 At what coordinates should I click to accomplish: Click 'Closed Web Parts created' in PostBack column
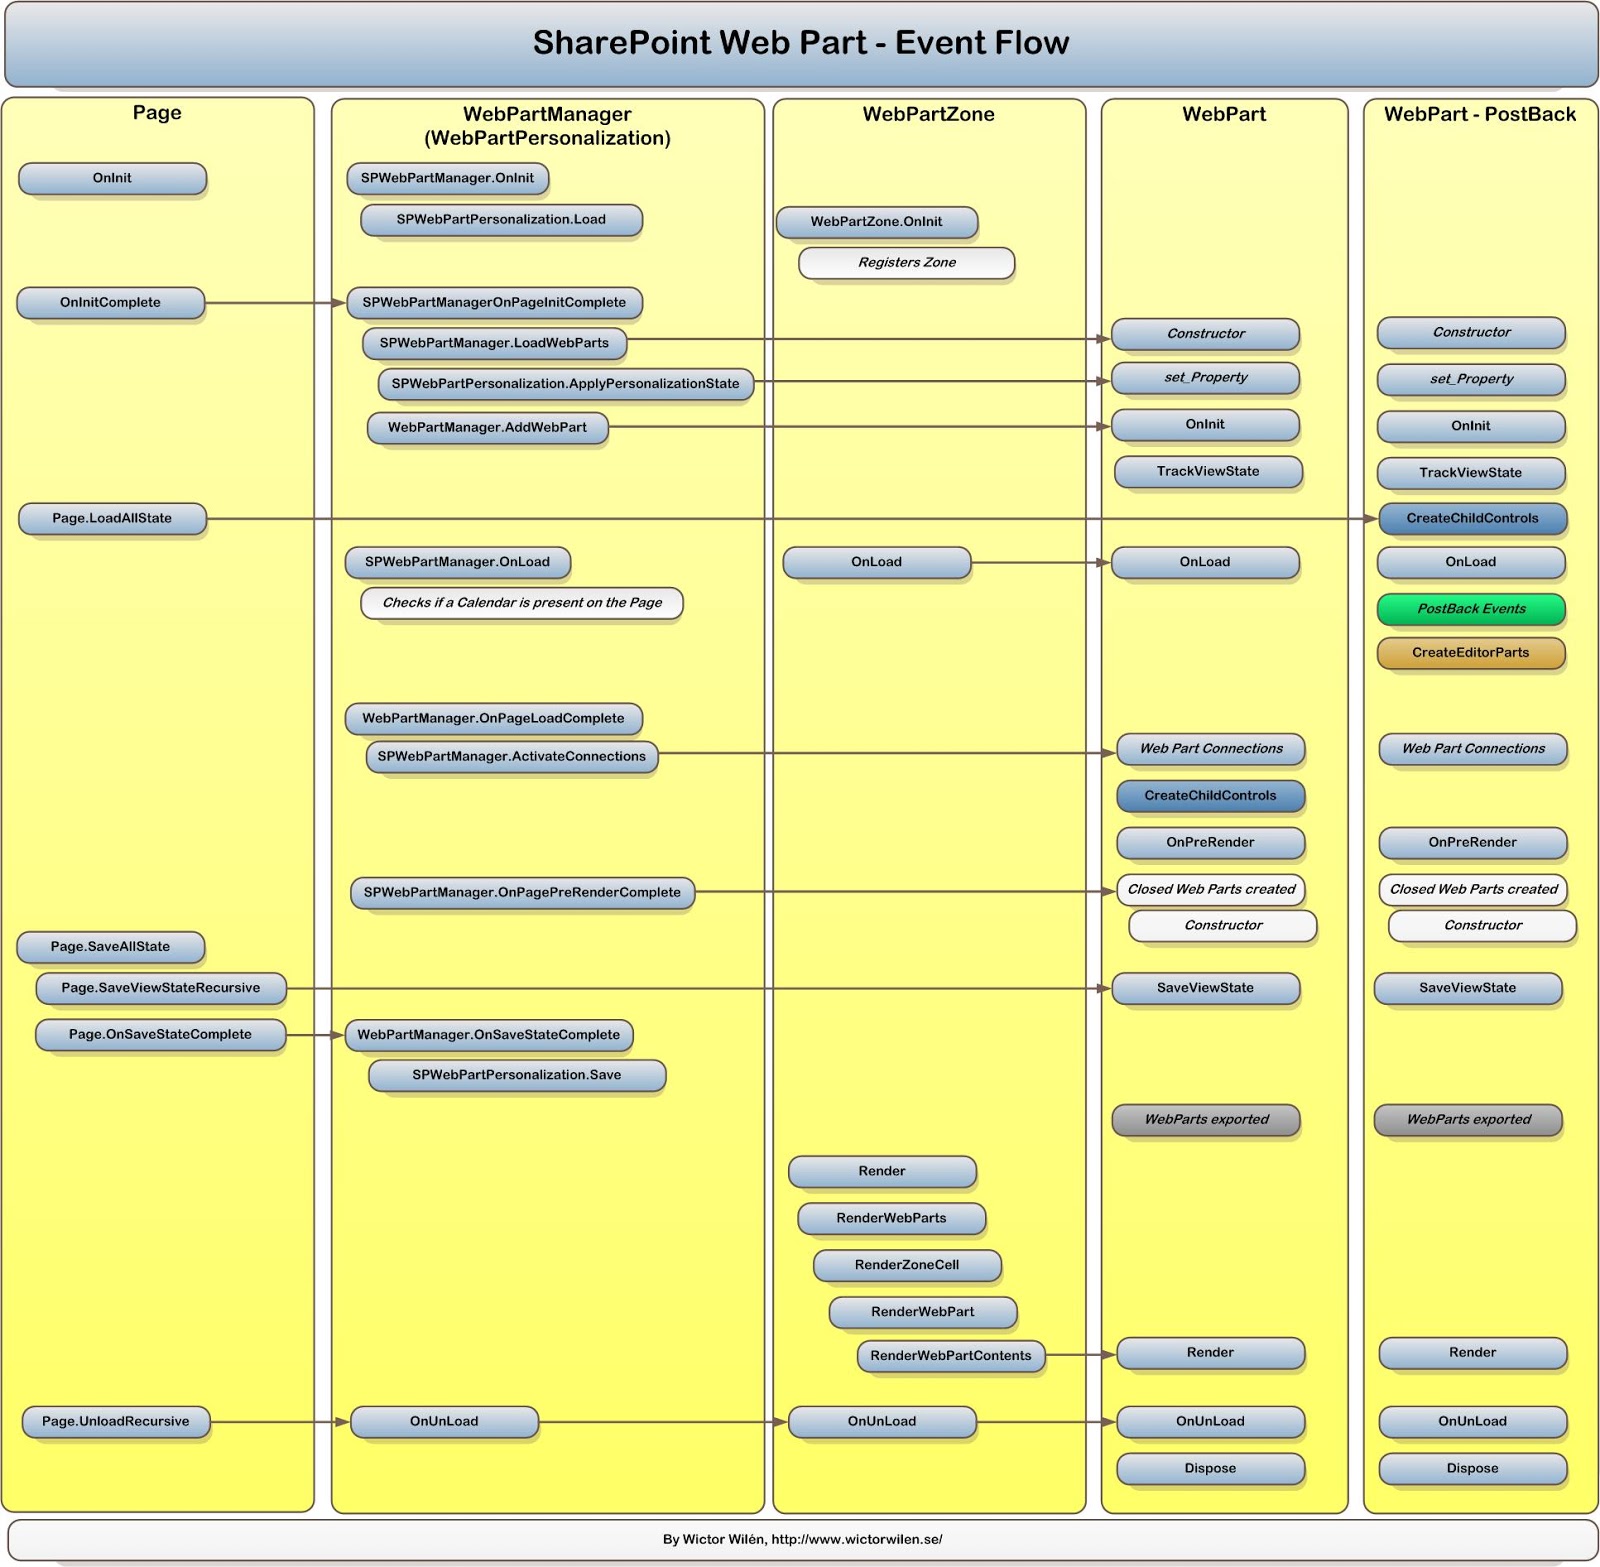(1473, 890)
